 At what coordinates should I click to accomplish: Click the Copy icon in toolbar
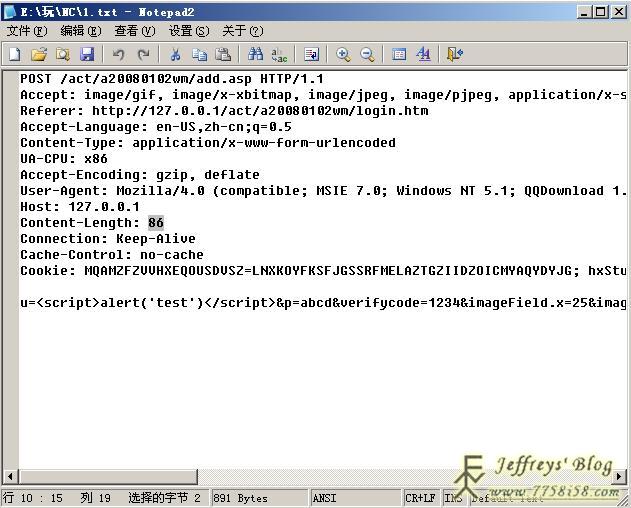(x=199, y=54)
